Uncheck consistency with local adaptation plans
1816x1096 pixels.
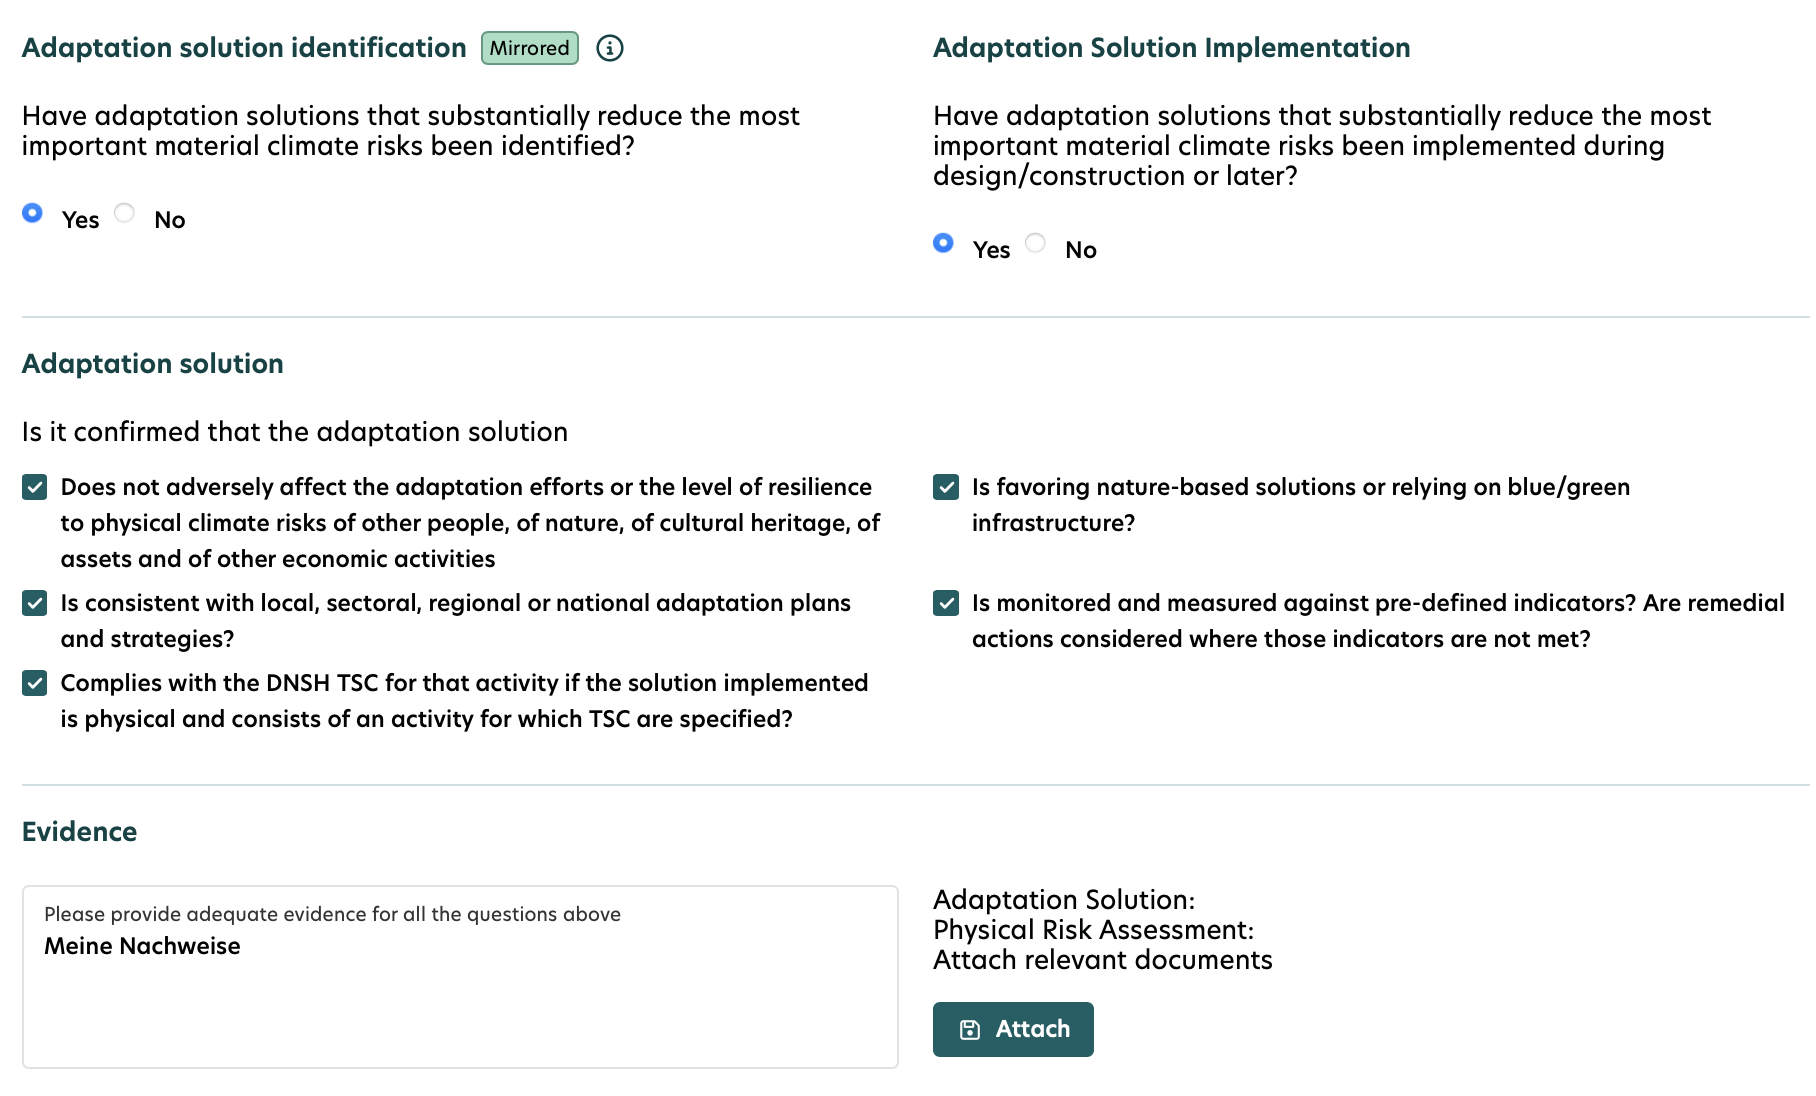34,603
